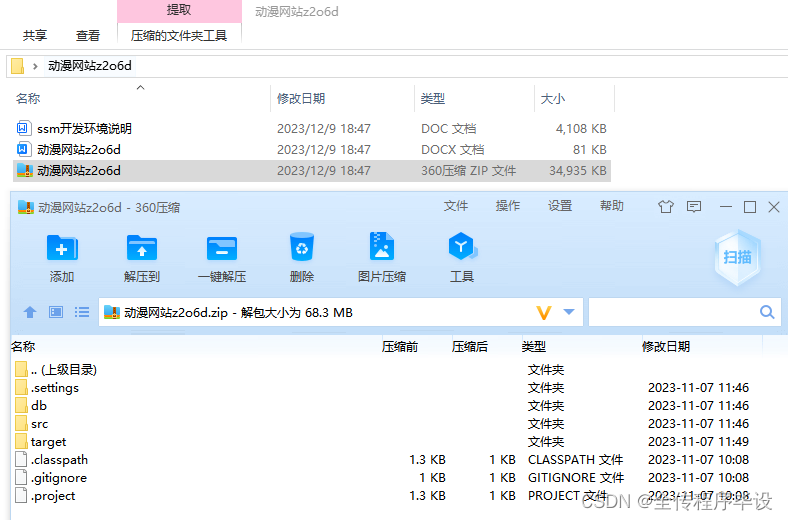Select the src folder in archive
This screenshot has height=520, width=788.
40,424
